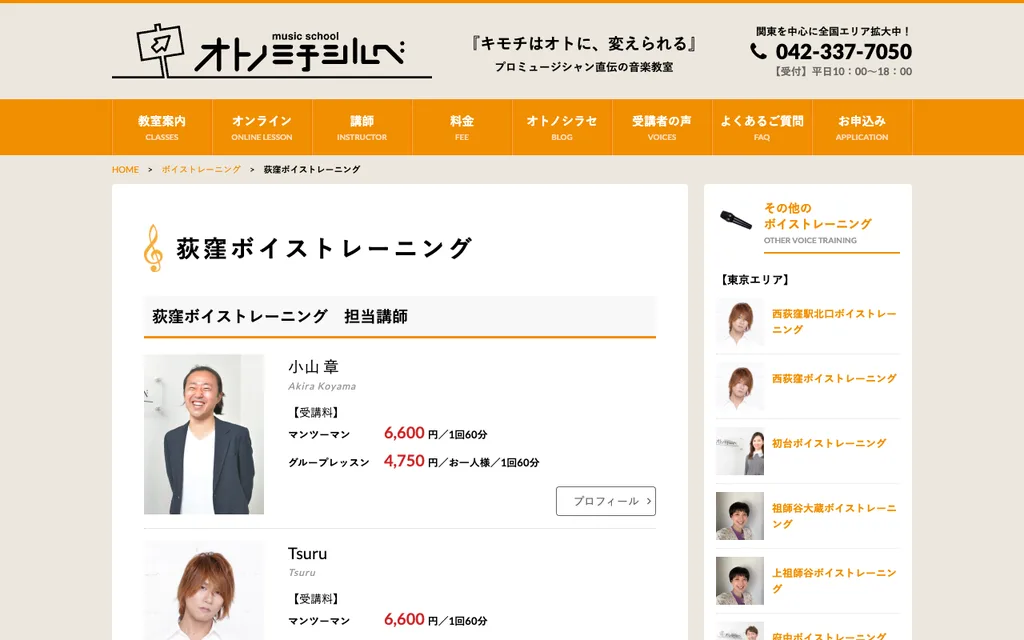The image size is (1024, 640).
Task: Click the Otonomichishirube music school logo
Action: point(272,51)
